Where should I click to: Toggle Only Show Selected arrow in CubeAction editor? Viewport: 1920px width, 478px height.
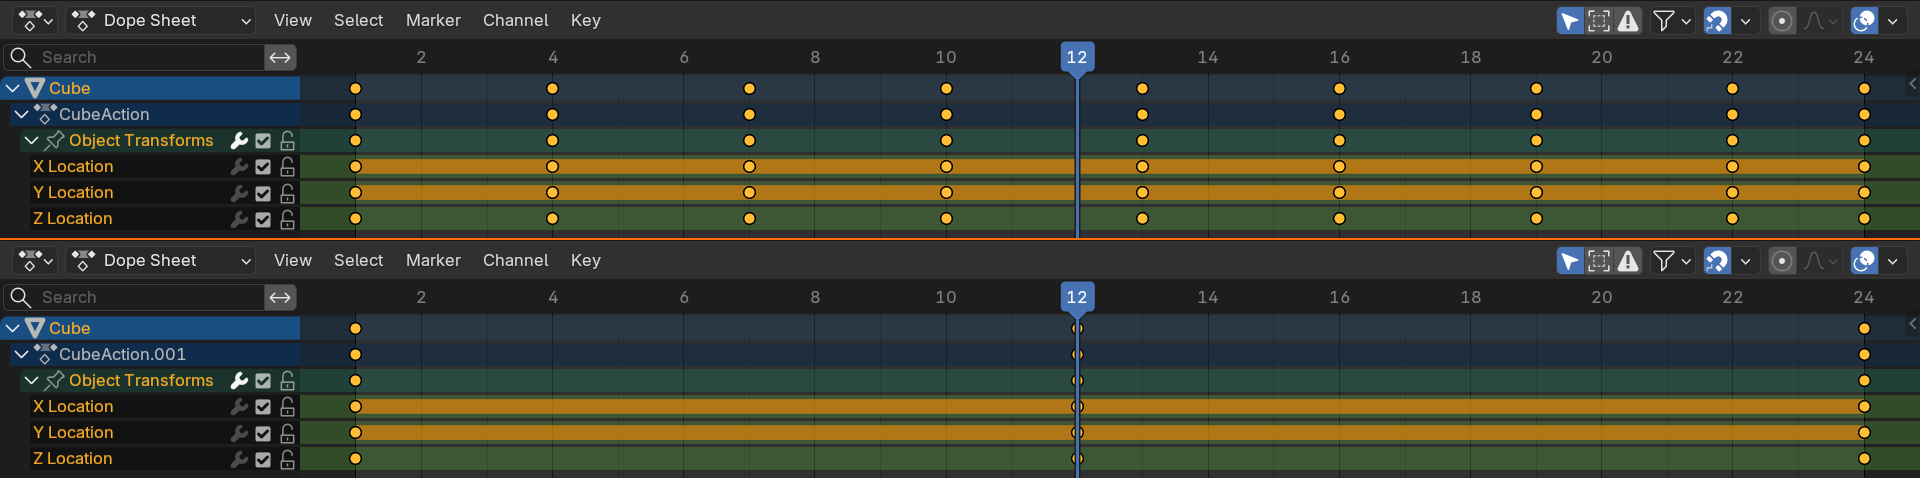pyautogui.click(x=1570, y=20)
